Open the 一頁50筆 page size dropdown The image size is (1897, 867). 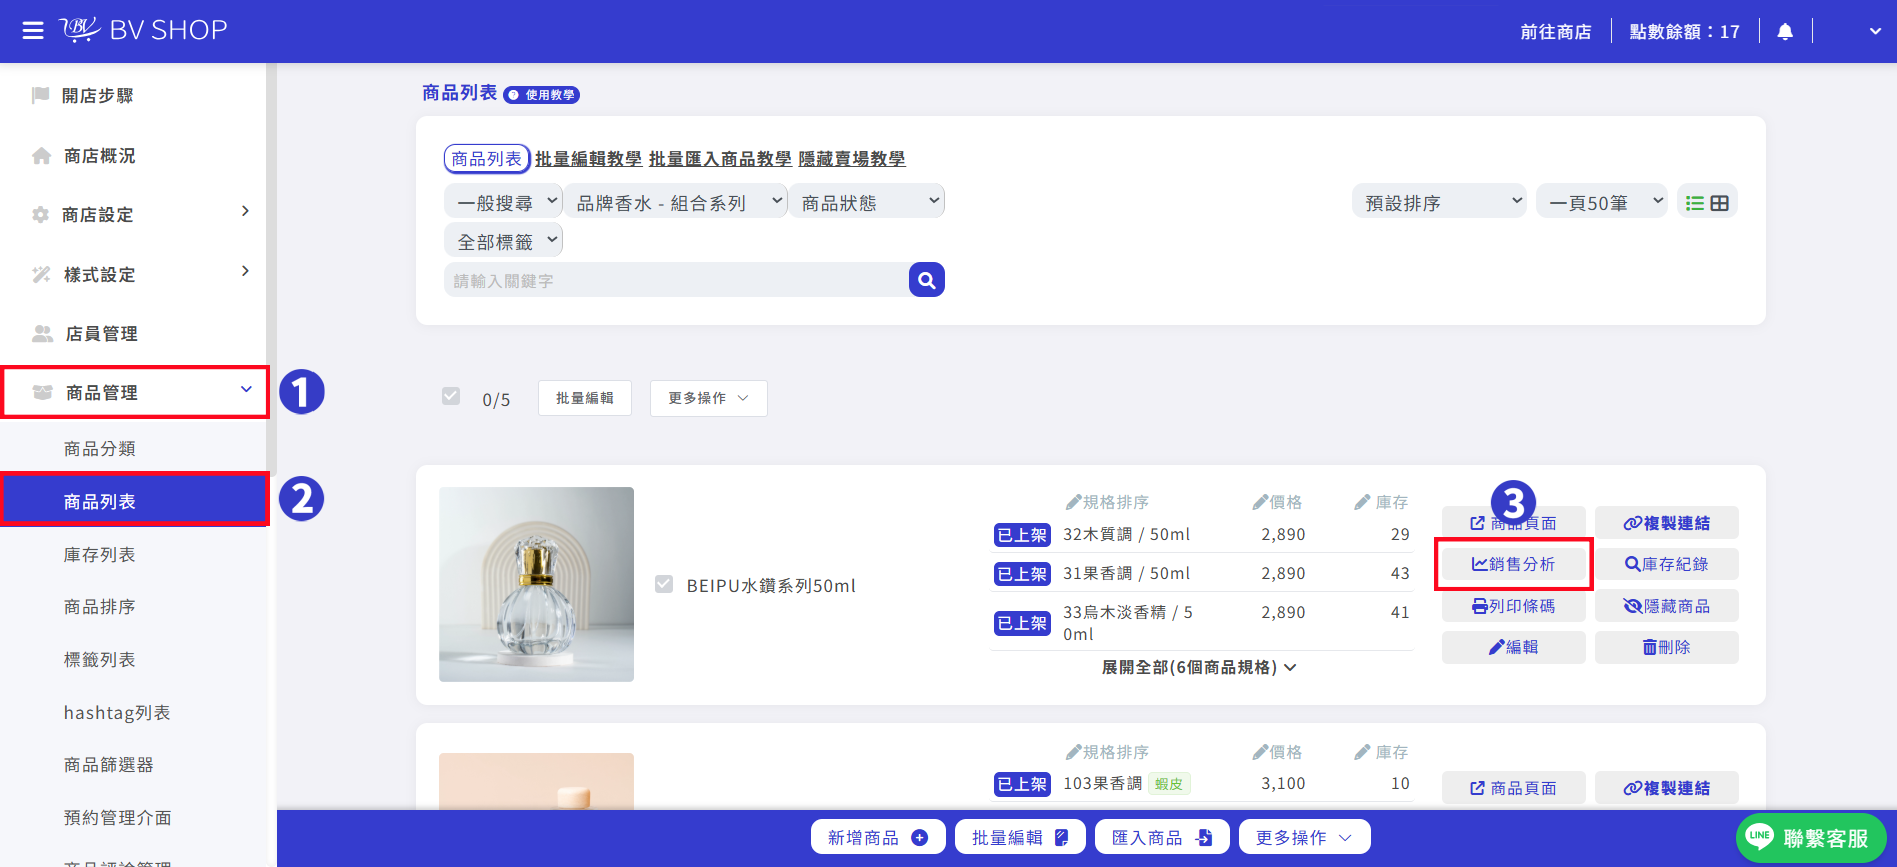1602,202
